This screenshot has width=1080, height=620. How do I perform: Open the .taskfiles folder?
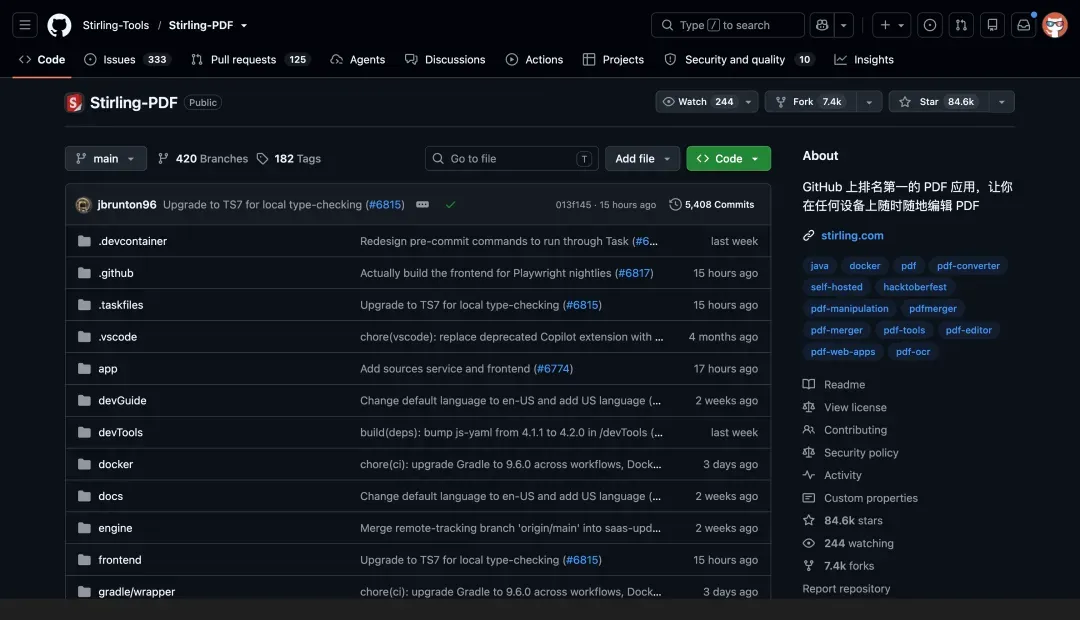click(x=121, y=304)
